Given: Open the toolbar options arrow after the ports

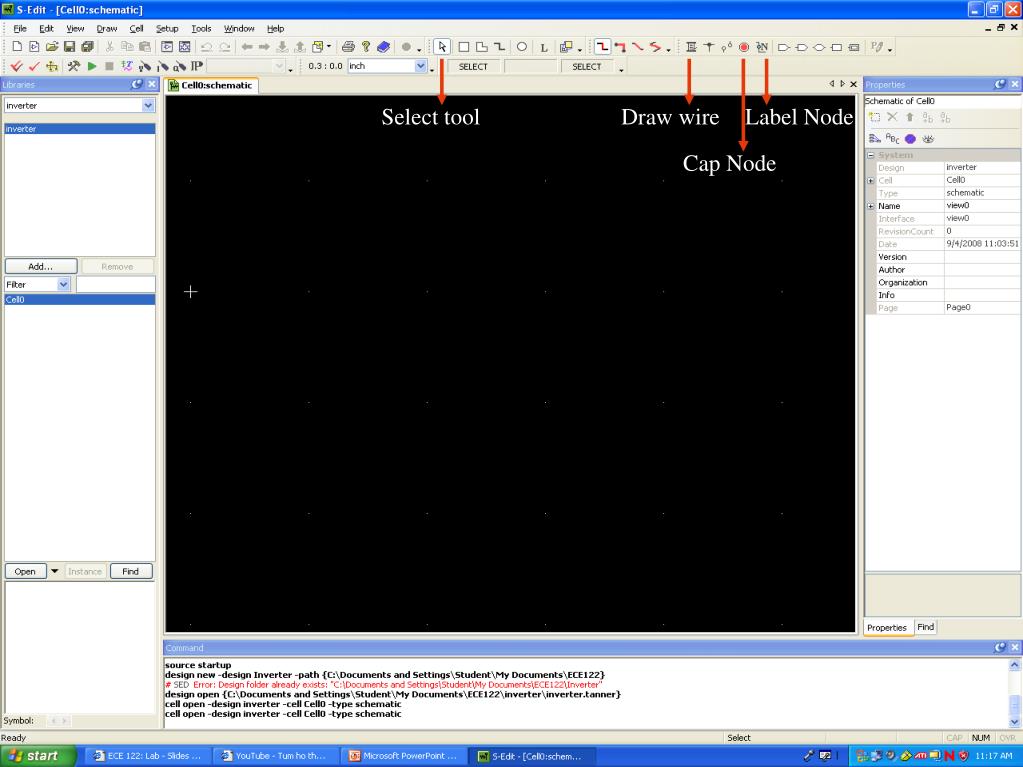Looking at the screenshot, I should pyautogui.click(x=890, y=50).
